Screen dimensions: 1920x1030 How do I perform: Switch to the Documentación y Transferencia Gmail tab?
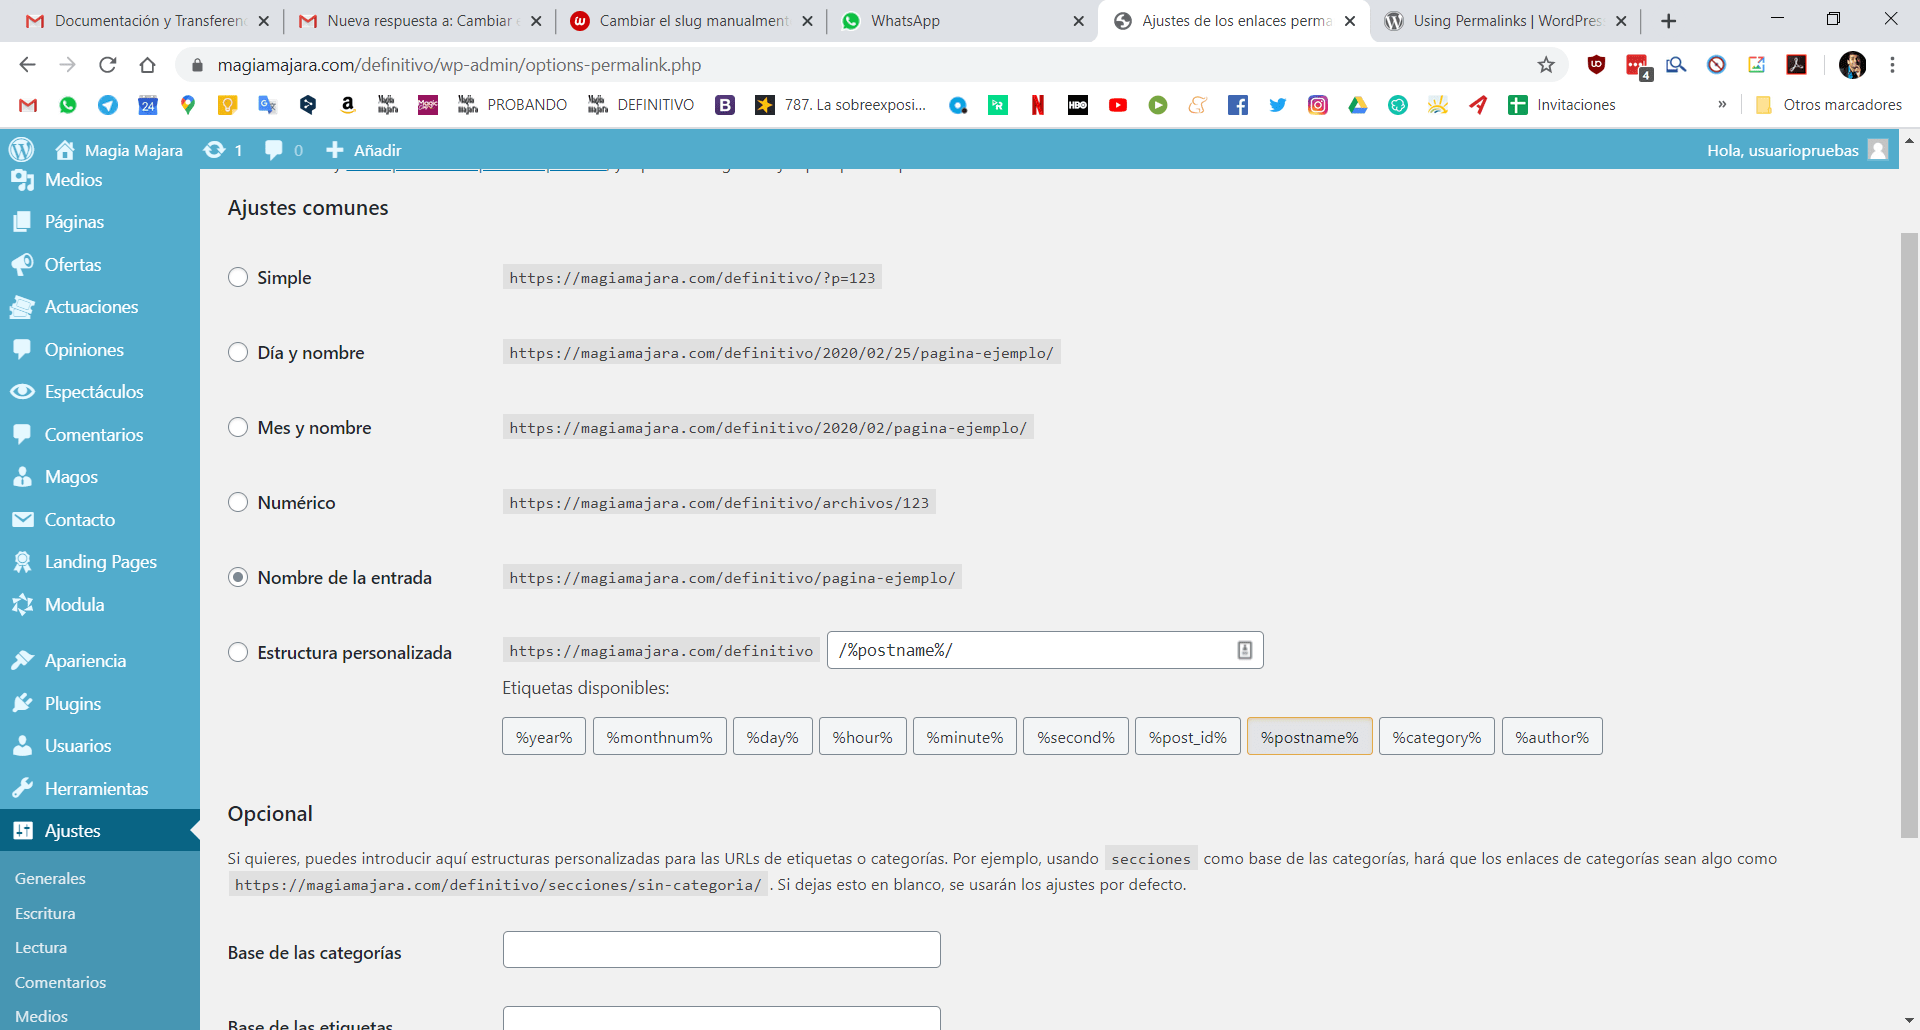(x=147, y=21)
